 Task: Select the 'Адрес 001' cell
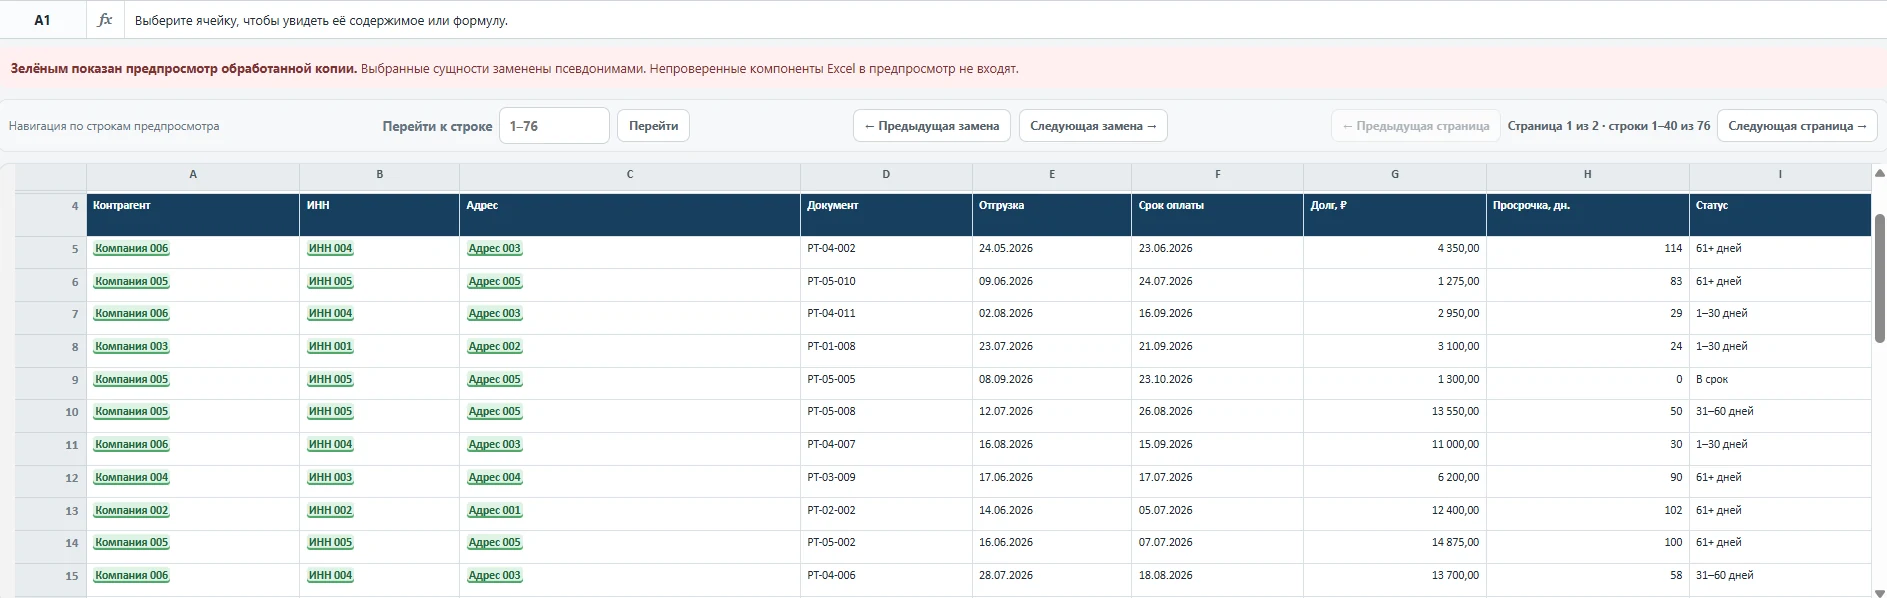[495, 511]
